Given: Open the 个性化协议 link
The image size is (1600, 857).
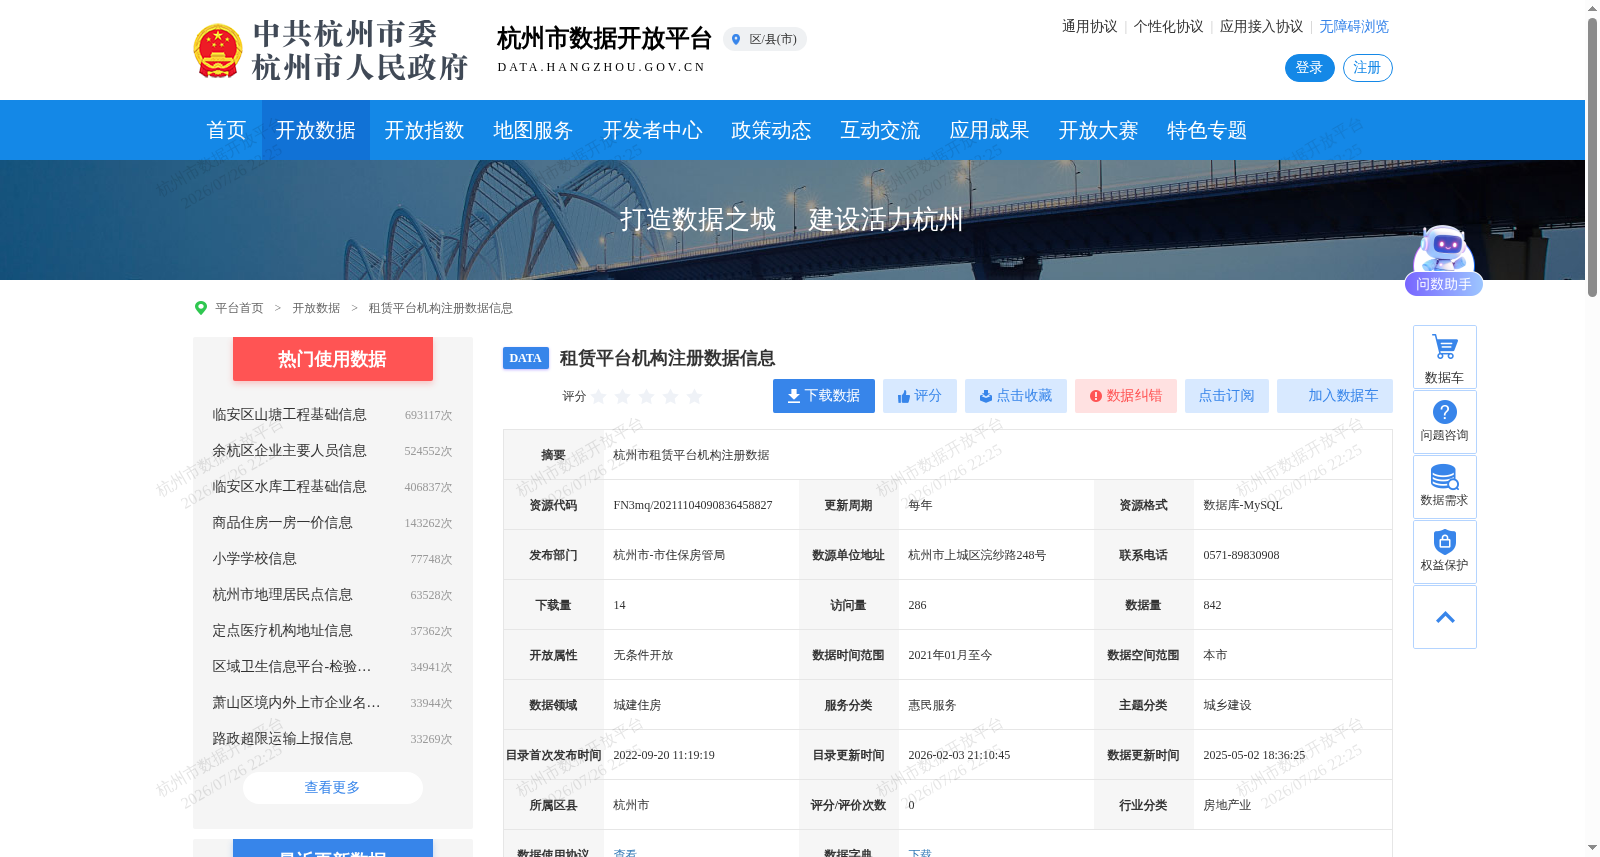Looking at the screenshot, I should (1168, 27).
